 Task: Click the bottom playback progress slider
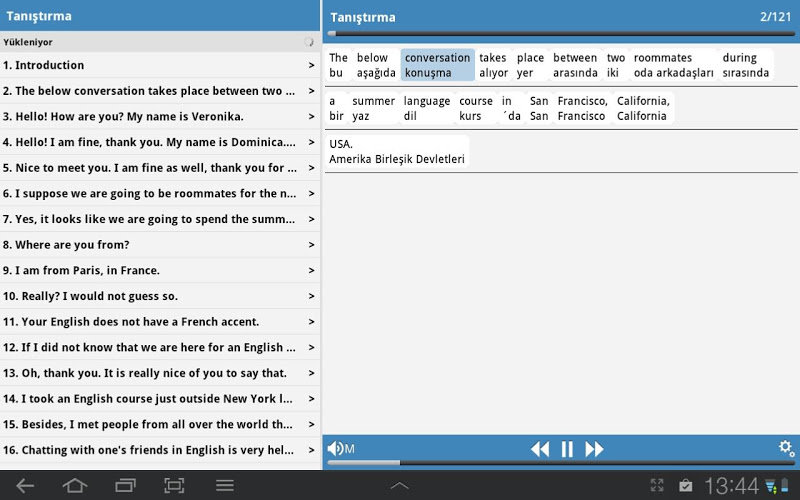(560, 463)
